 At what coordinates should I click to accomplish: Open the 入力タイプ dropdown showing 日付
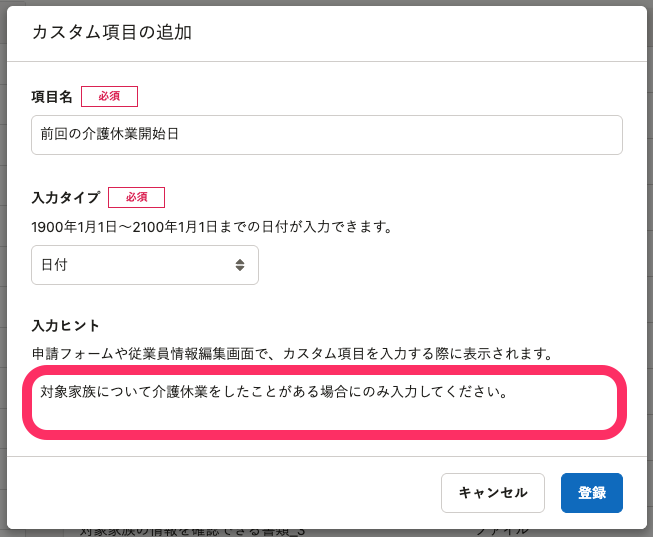click(x=145, y=265)
